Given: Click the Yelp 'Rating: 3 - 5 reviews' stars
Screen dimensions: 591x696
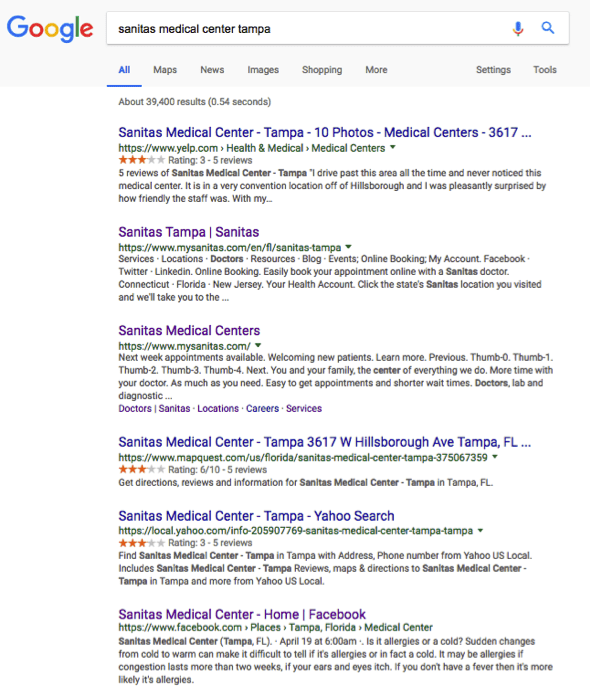Looking at the screenshot, I should pyautogui.click(x=141, y=160).
